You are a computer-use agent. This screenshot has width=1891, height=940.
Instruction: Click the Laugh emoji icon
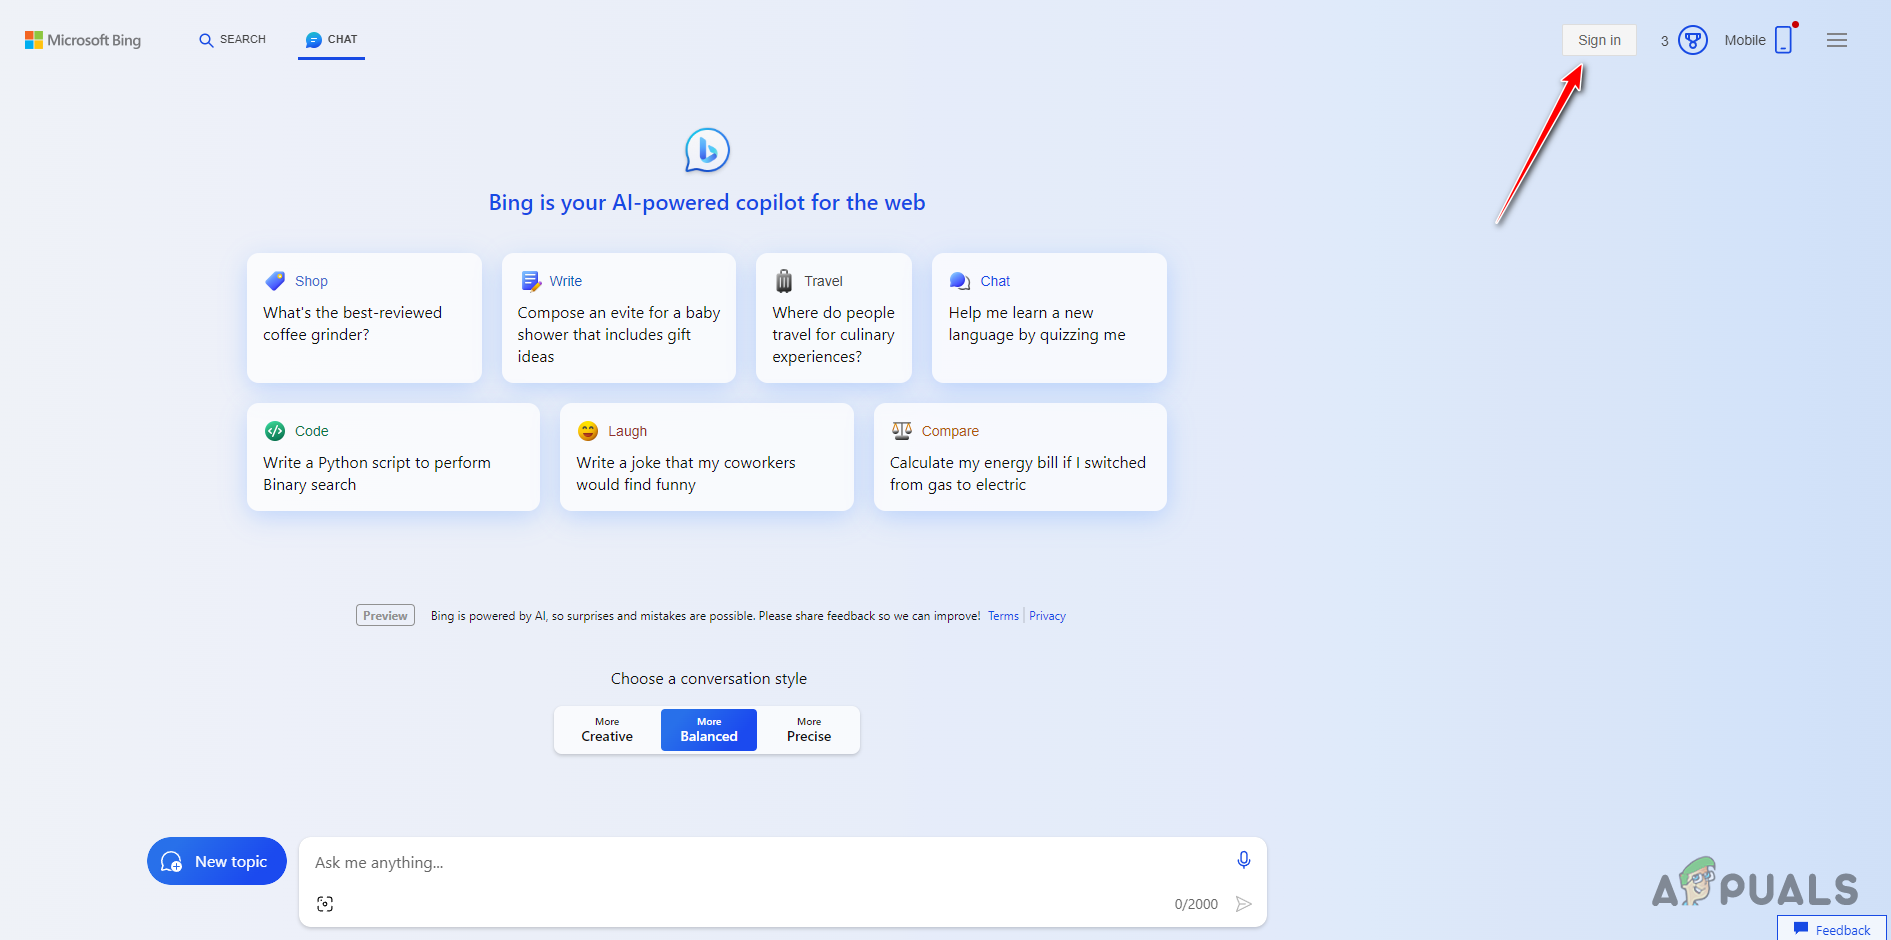588,431
